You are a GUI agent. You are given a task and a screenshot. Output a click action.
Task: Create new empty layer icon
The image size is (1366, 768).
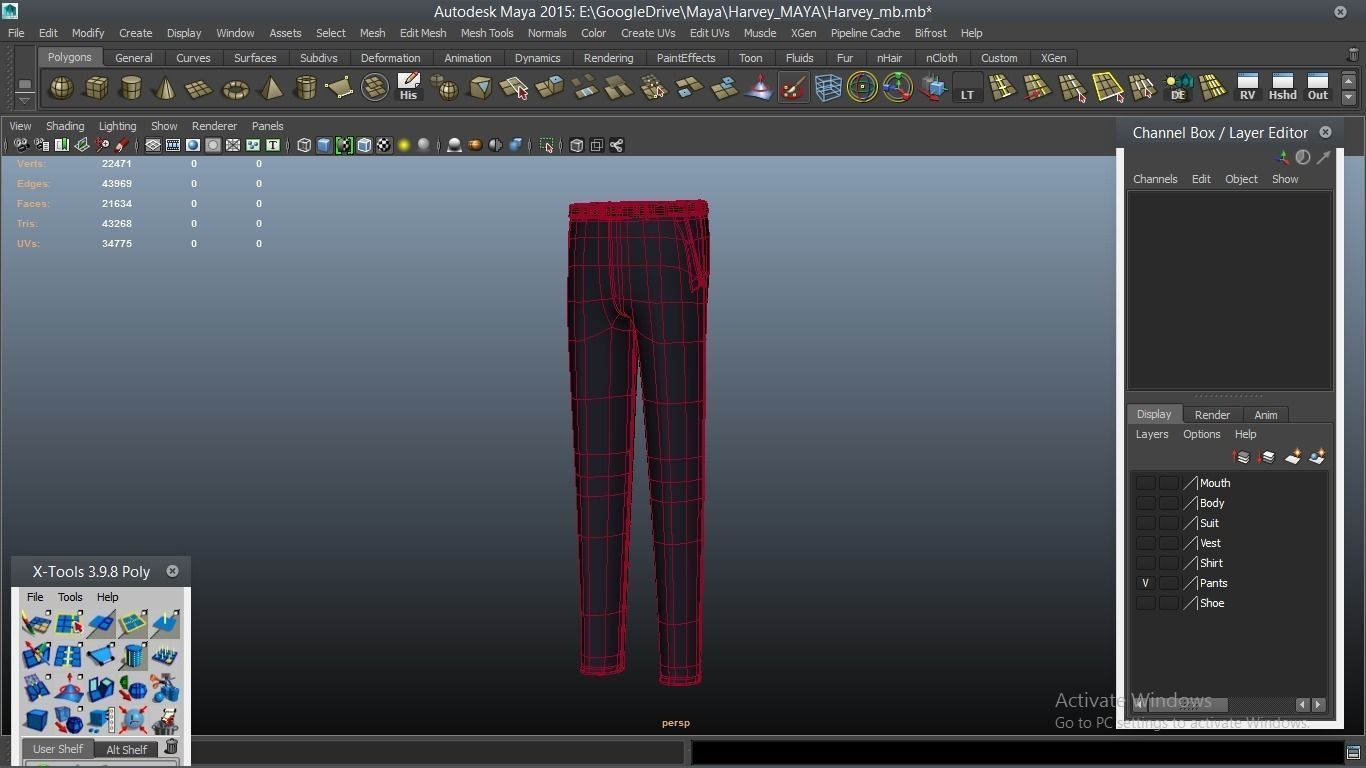click(1293, 457)
